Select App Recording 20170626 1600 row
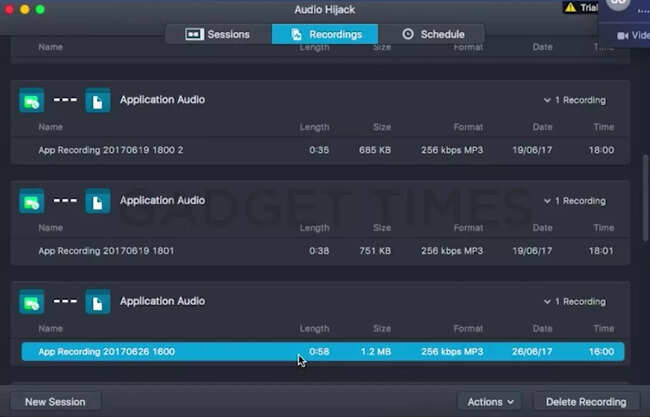Screen dimensions: 650x417 (x=323, y=352)
